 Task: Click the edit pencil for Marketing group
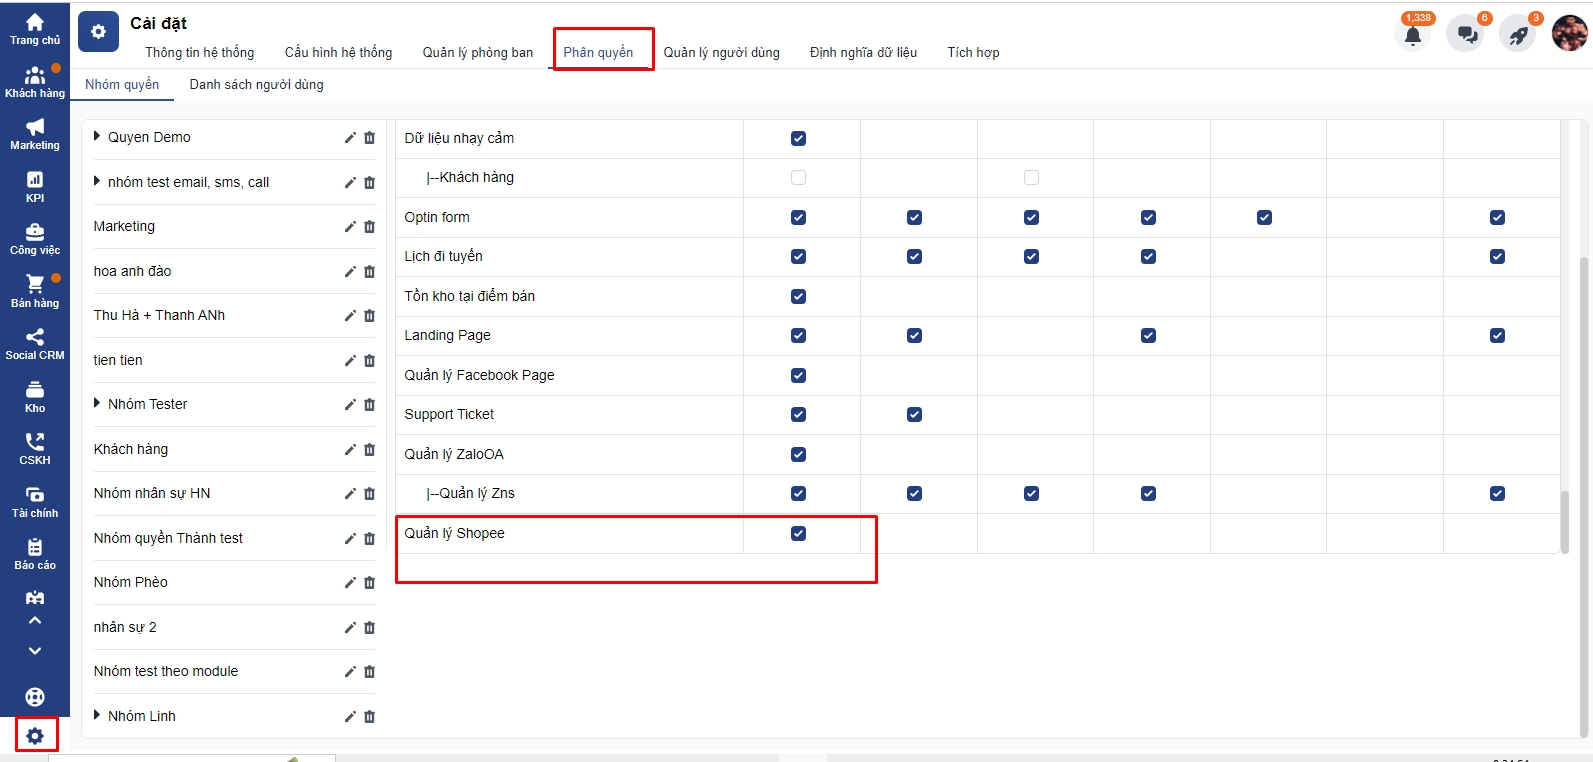coord(350,227)
